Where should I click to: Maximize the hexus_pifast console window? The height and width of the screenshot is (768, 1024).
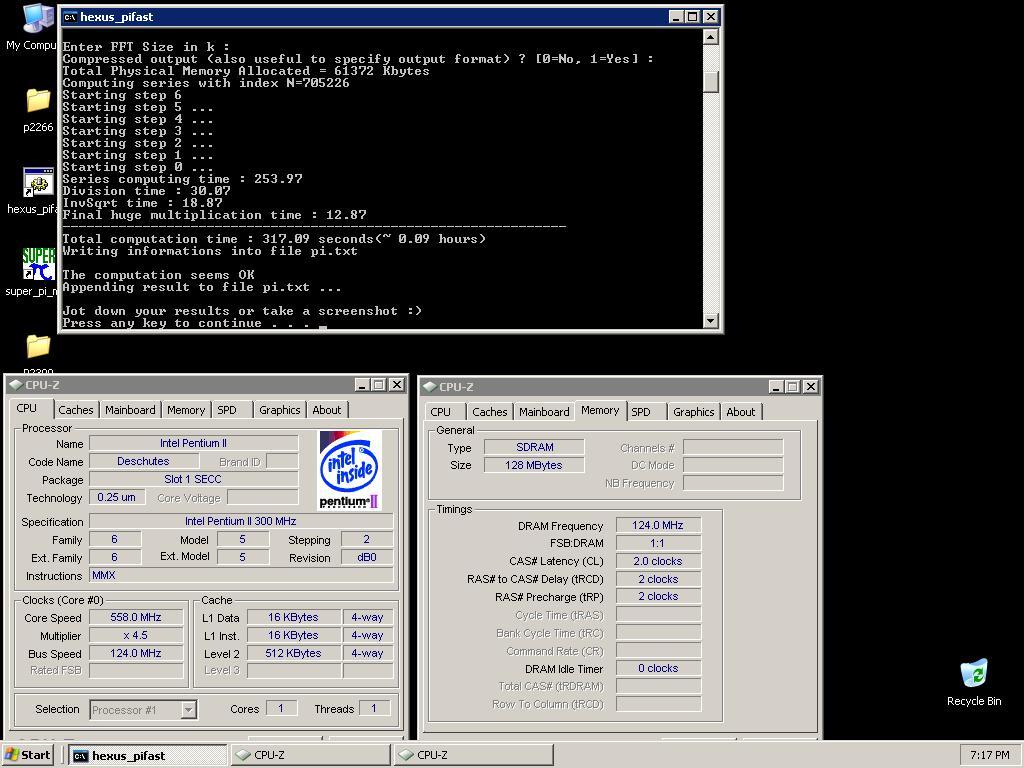pyautogui.click(x=692, y=17)
